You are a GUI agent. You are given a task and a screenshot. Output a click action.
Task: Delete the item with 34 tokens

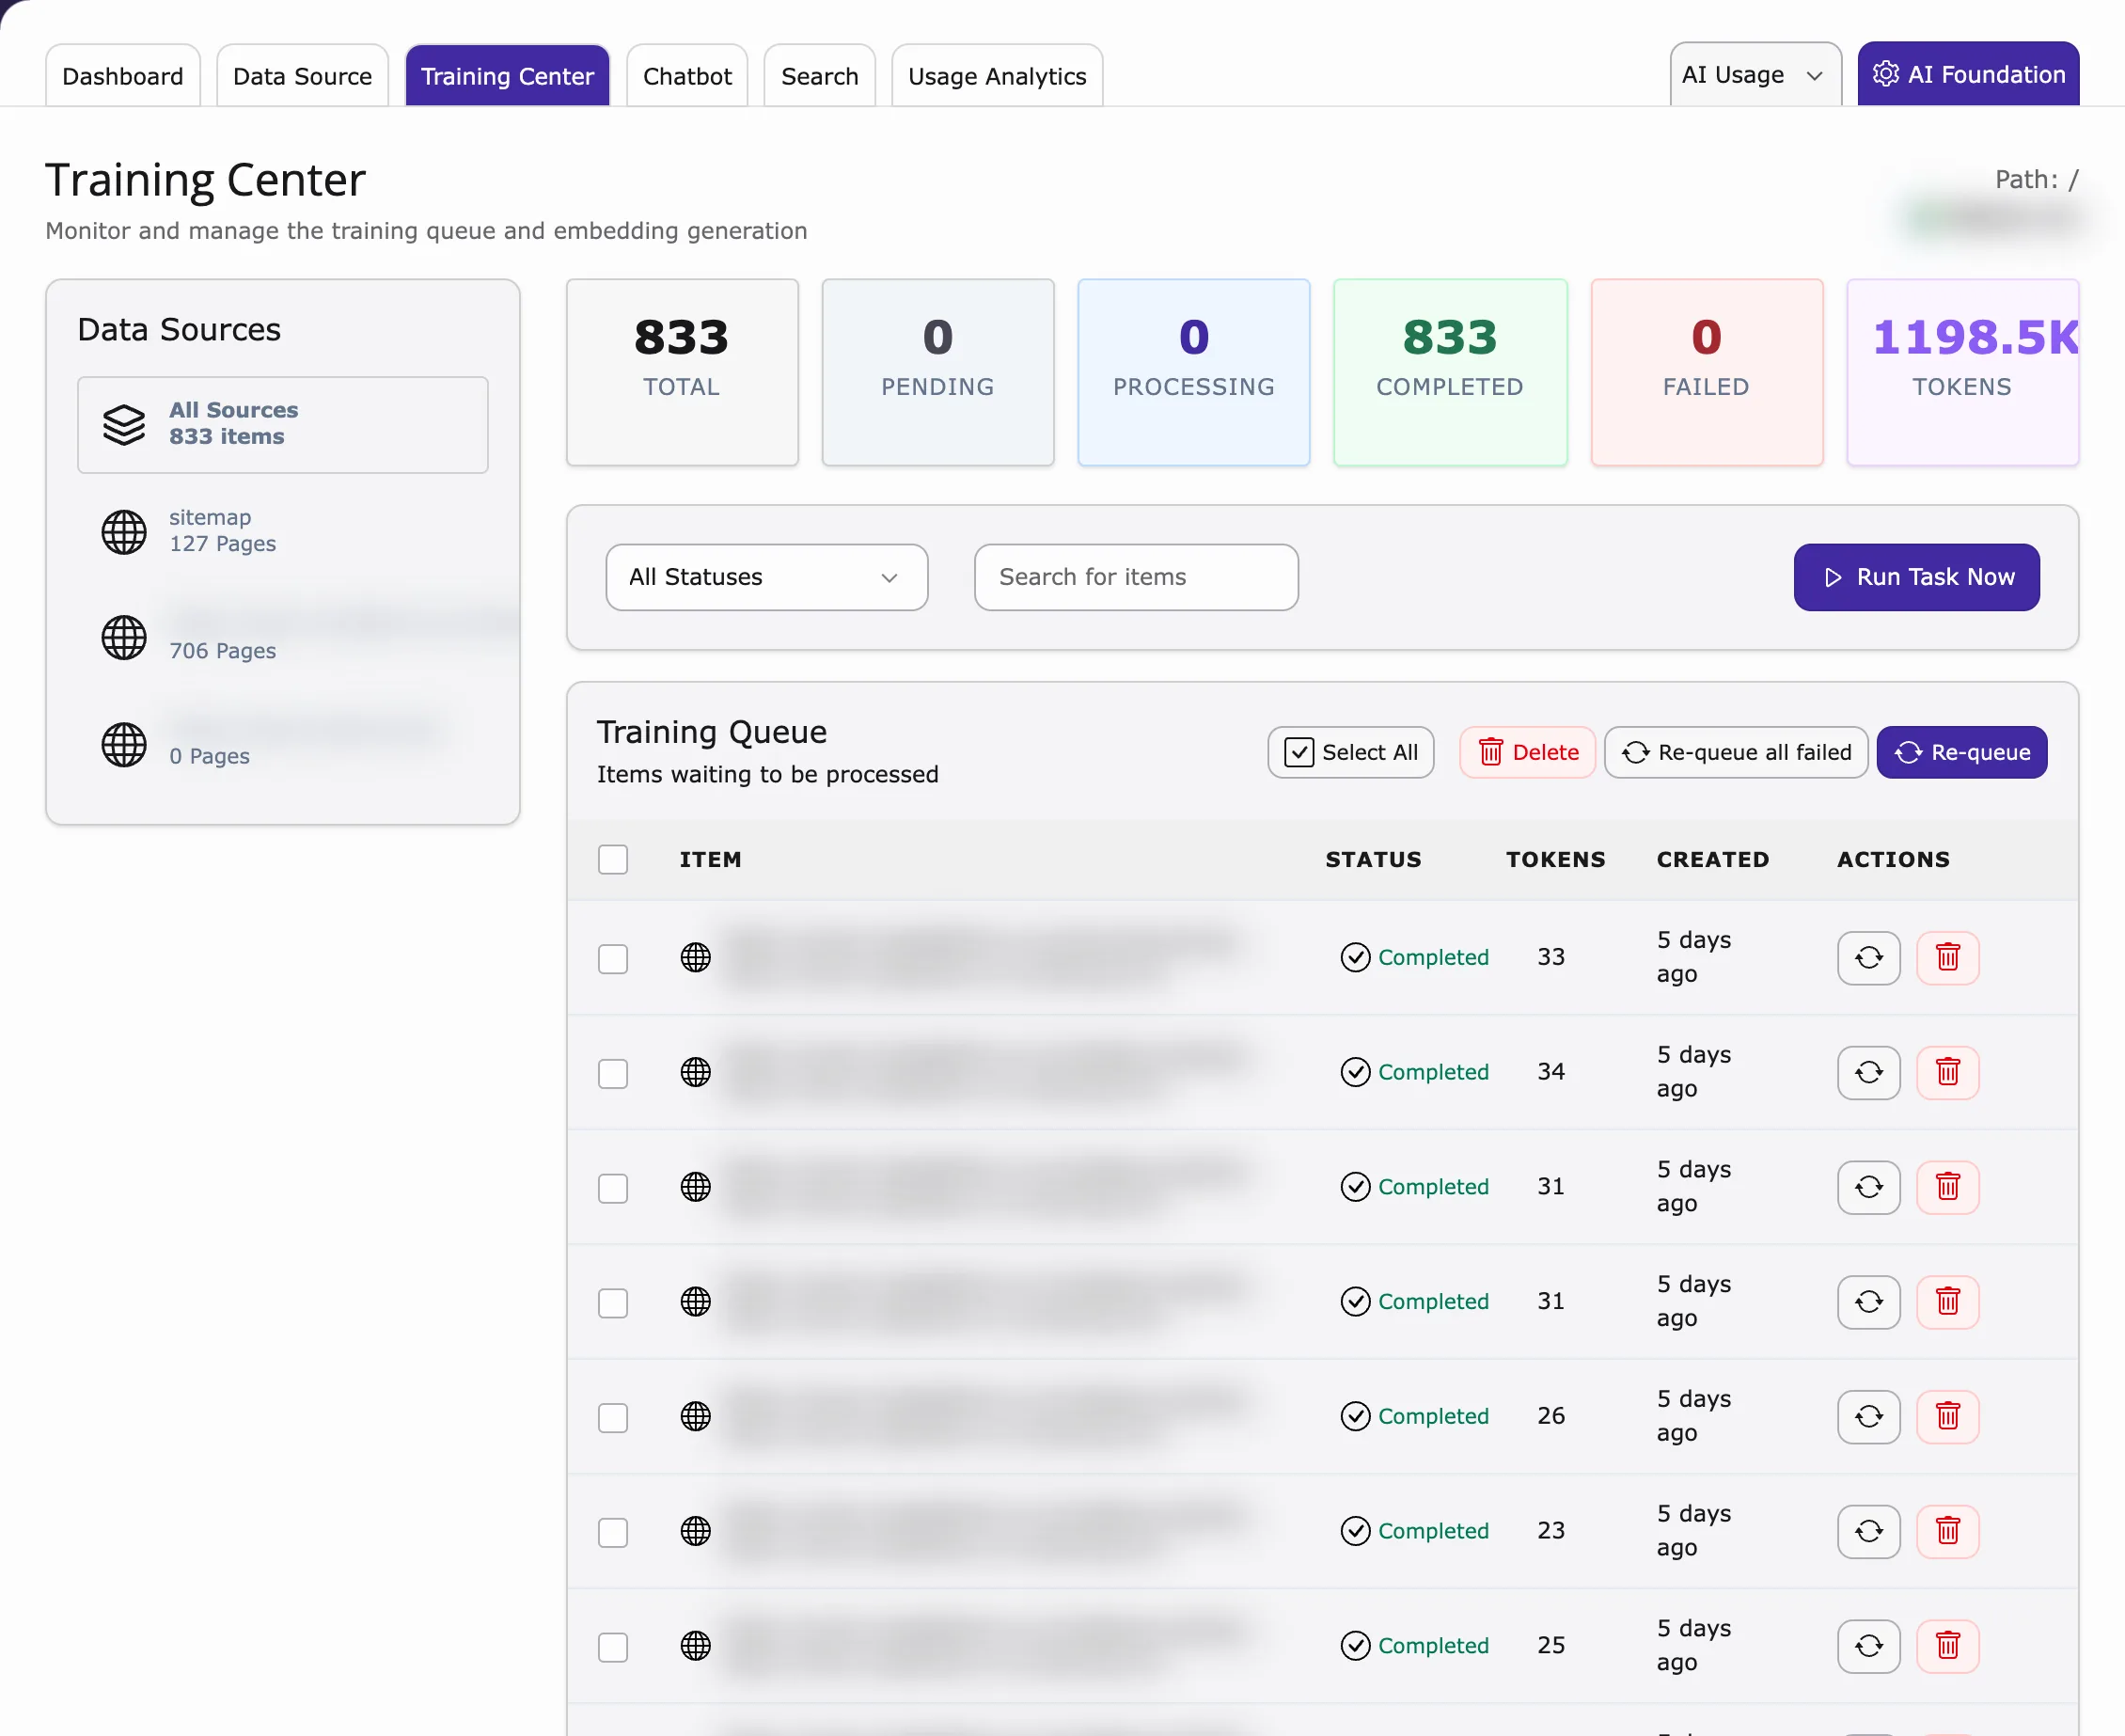tap(1947, 1072)
